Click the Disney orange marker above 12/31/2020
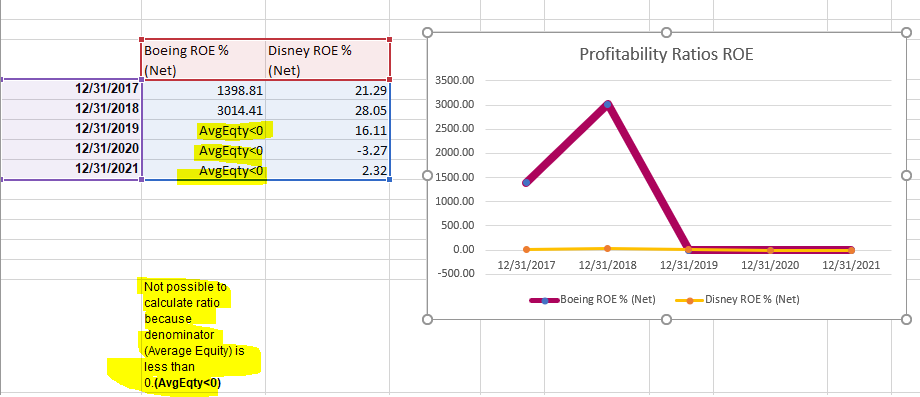This screenshot has width=920, height=397. 770,250
